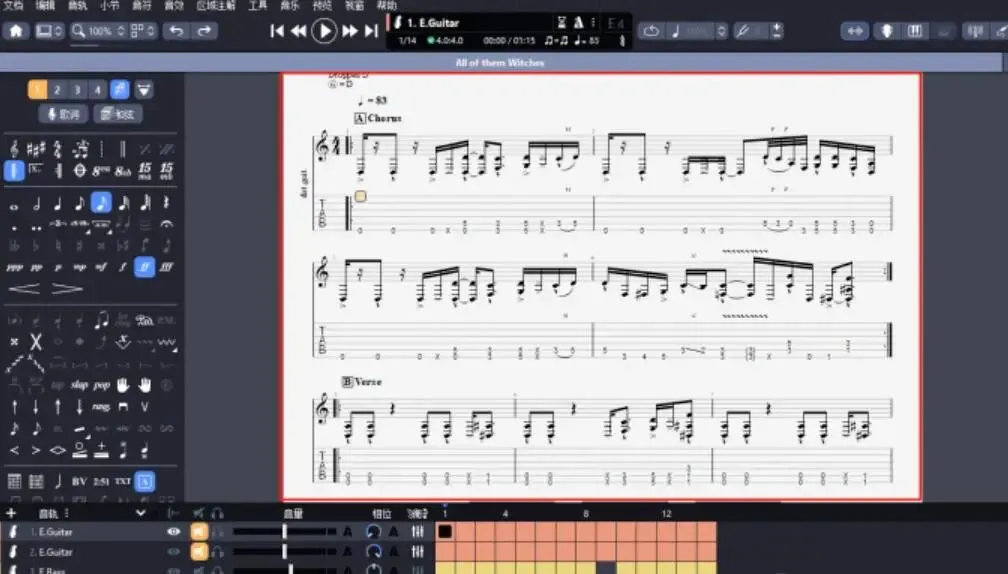Mute track 2 E.Guitar

tap(199, 552)
